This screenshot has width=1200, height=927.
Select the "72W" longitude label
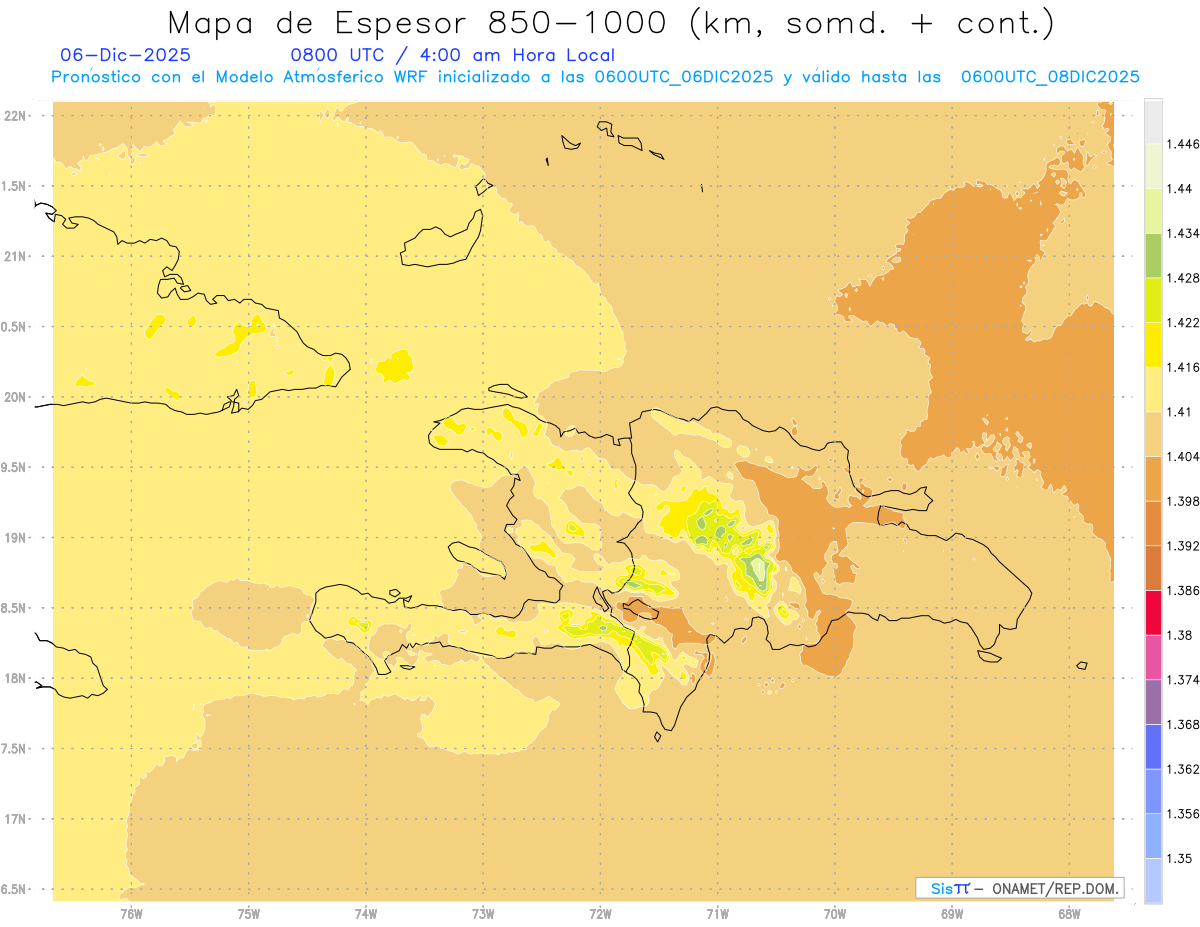coord(601,913)
